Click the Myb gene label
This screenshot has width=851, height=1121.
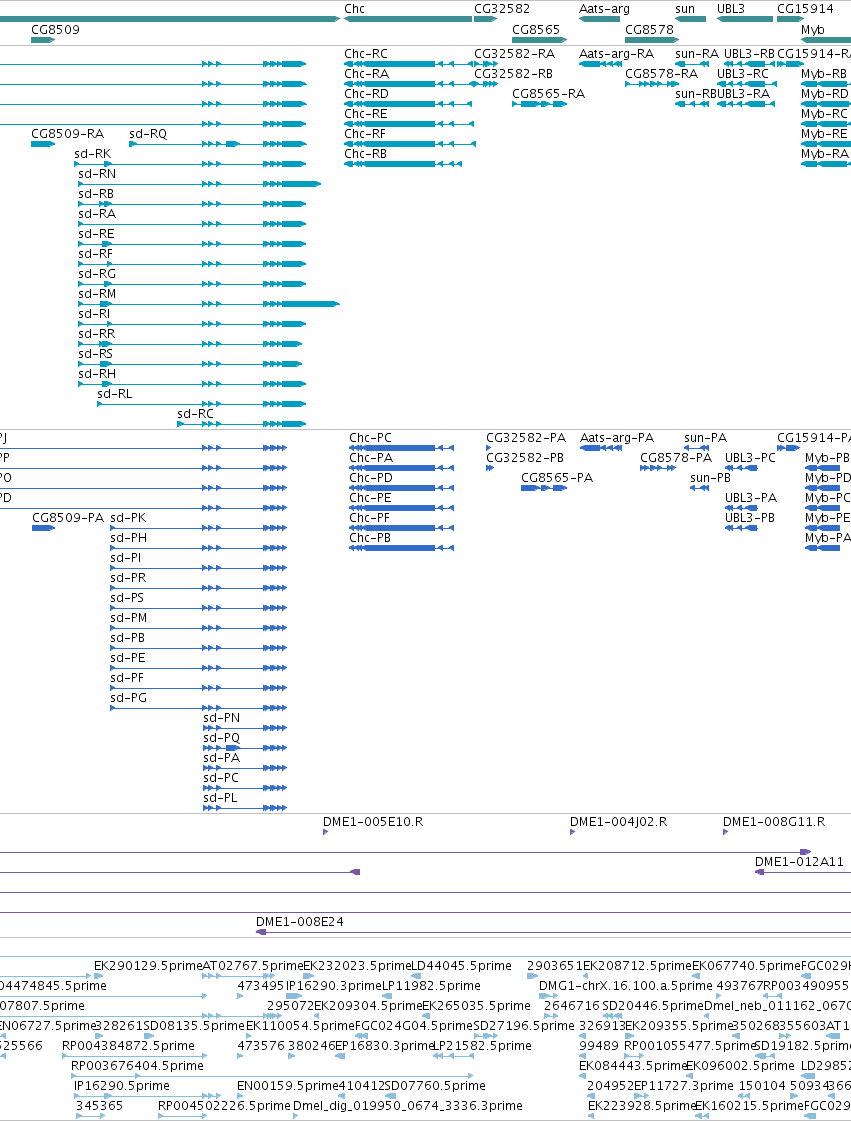click(x=812, y=29)
